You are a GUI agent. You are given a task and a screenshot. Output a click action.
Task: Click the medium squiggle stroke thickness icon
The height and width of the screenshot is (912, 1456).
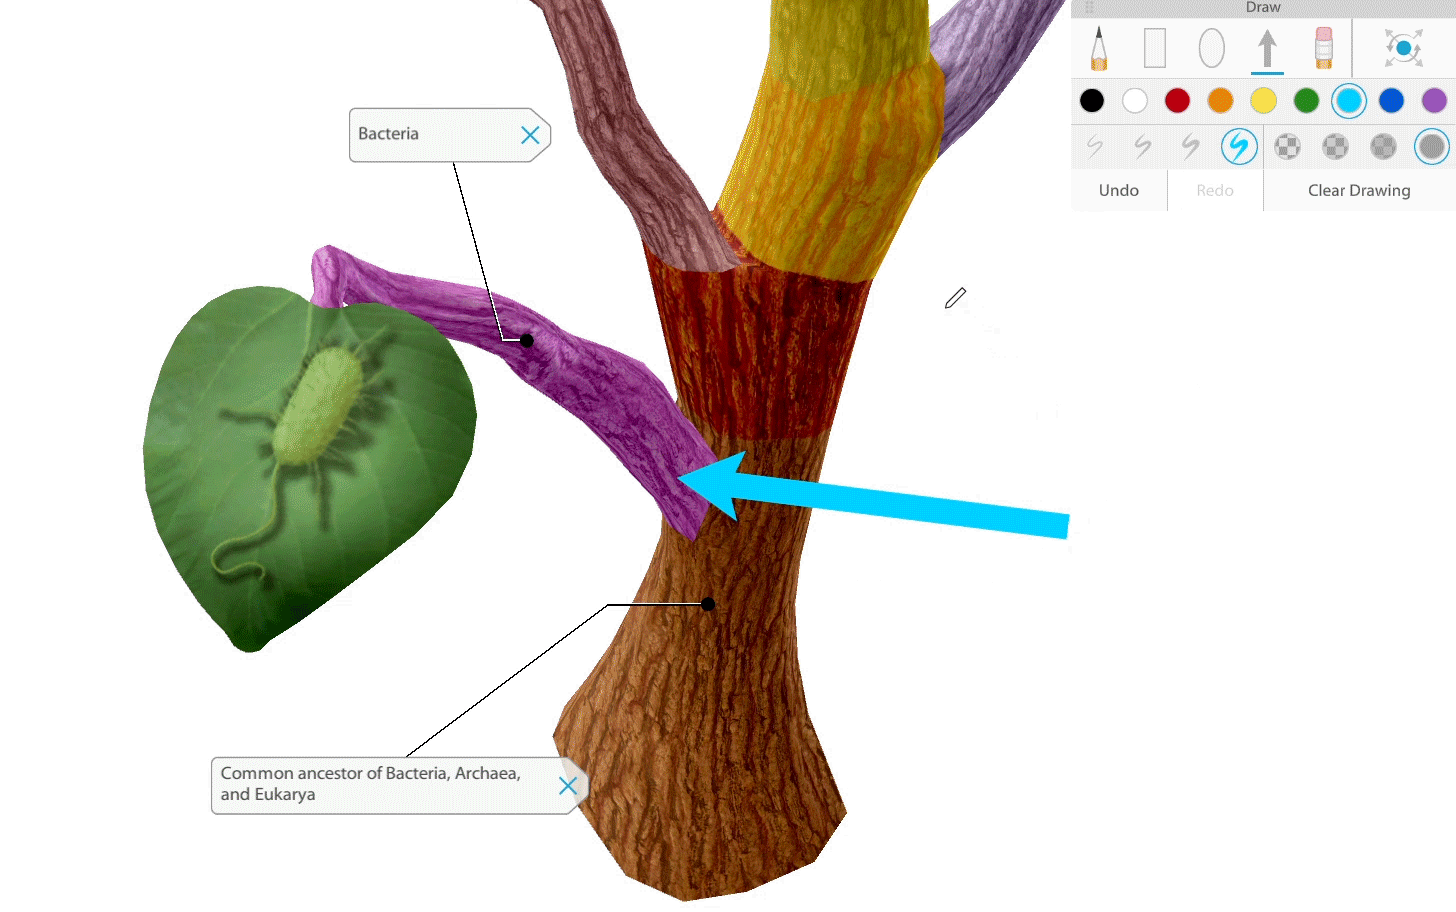(x=1141, y=146)
